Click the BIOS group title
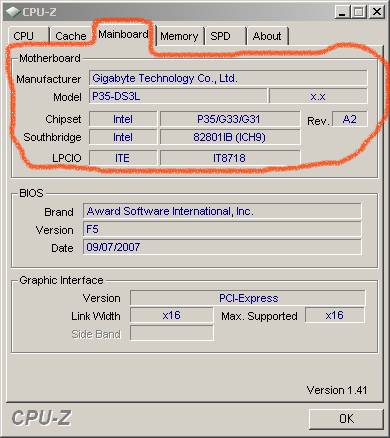The image size is (390, 438). click(31, 193)
